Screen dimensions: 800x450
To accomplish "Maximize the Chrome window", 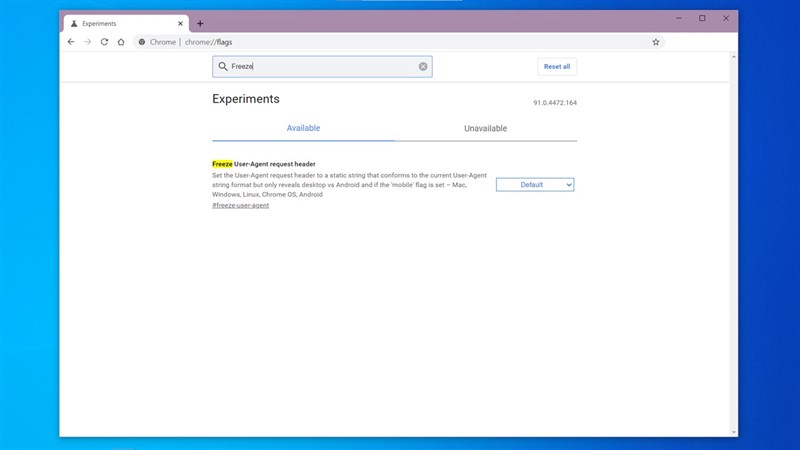I will [702, 18].
